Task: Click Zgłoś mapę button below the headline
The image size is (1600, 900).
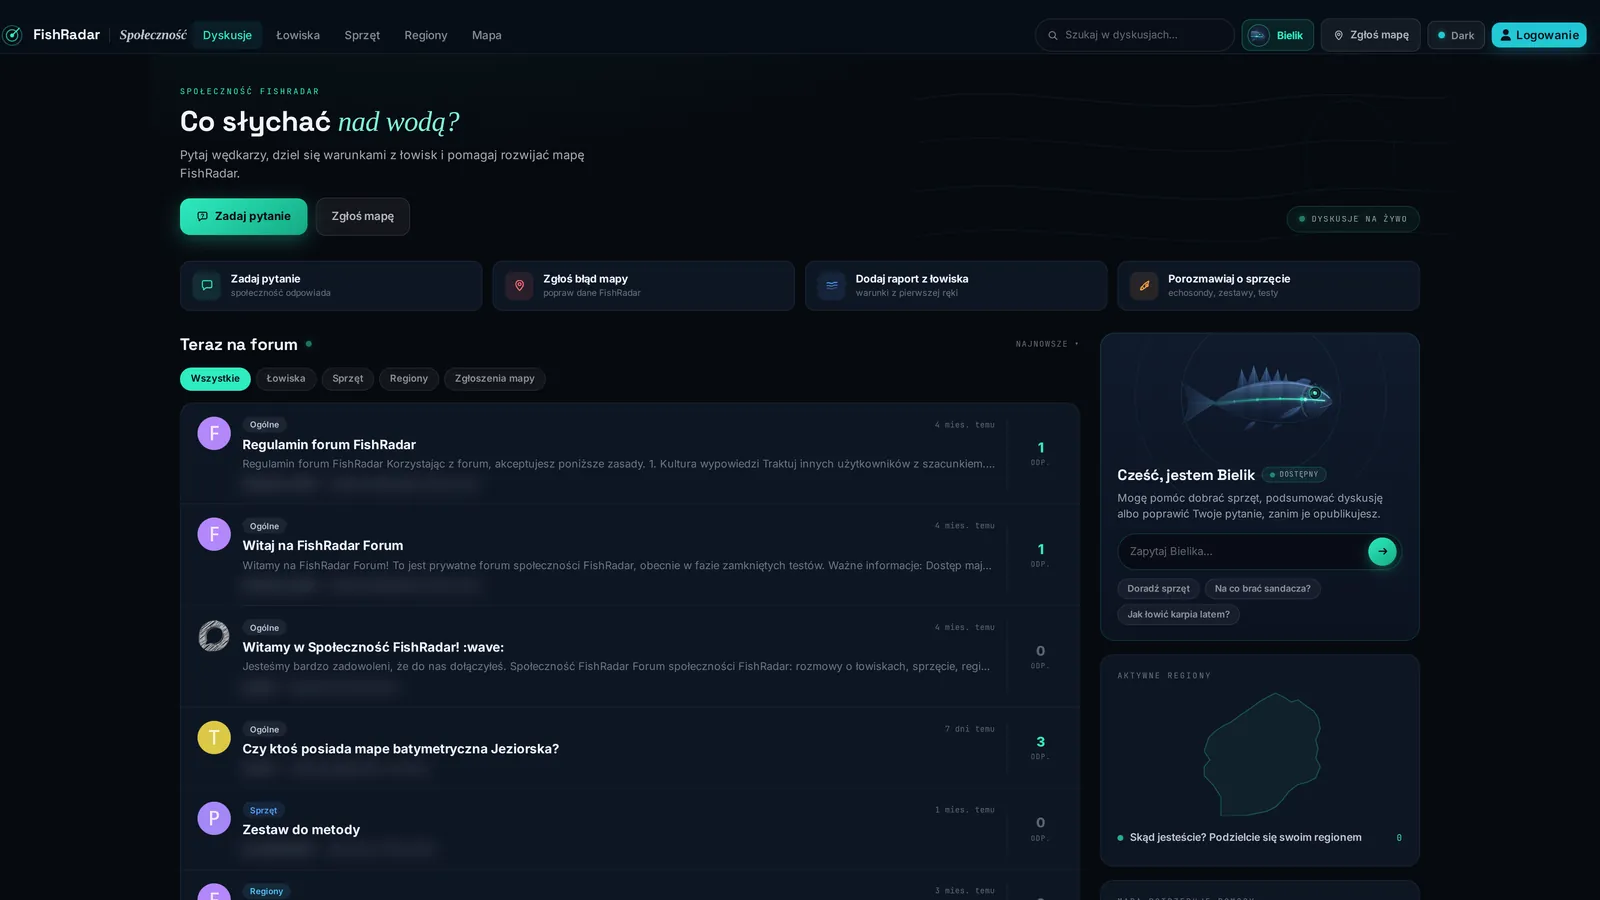Action: [363, 217]
